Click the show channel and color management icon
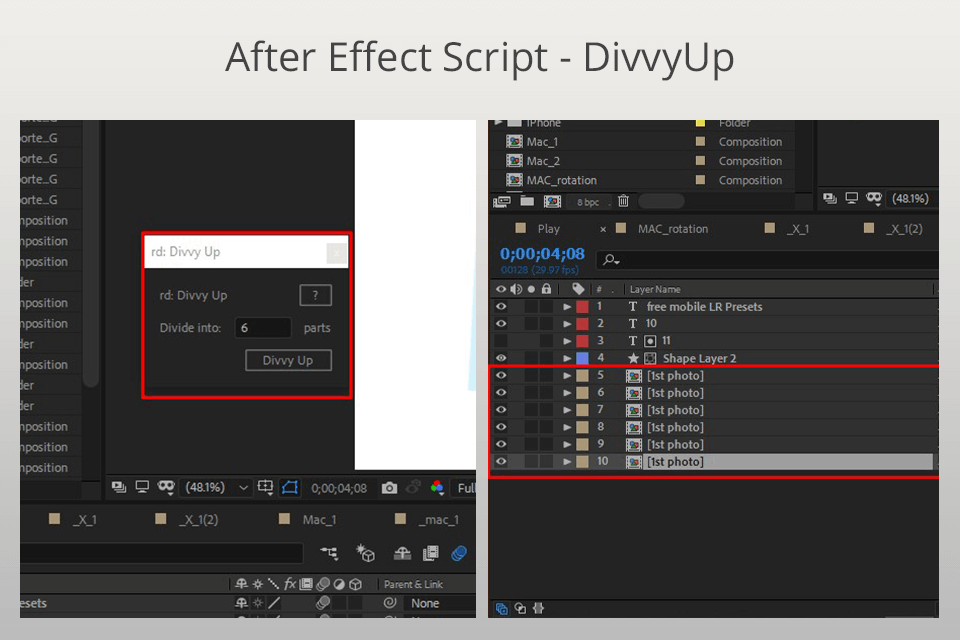960x640 pixels. pyautogui.click(x=438, y=488)
